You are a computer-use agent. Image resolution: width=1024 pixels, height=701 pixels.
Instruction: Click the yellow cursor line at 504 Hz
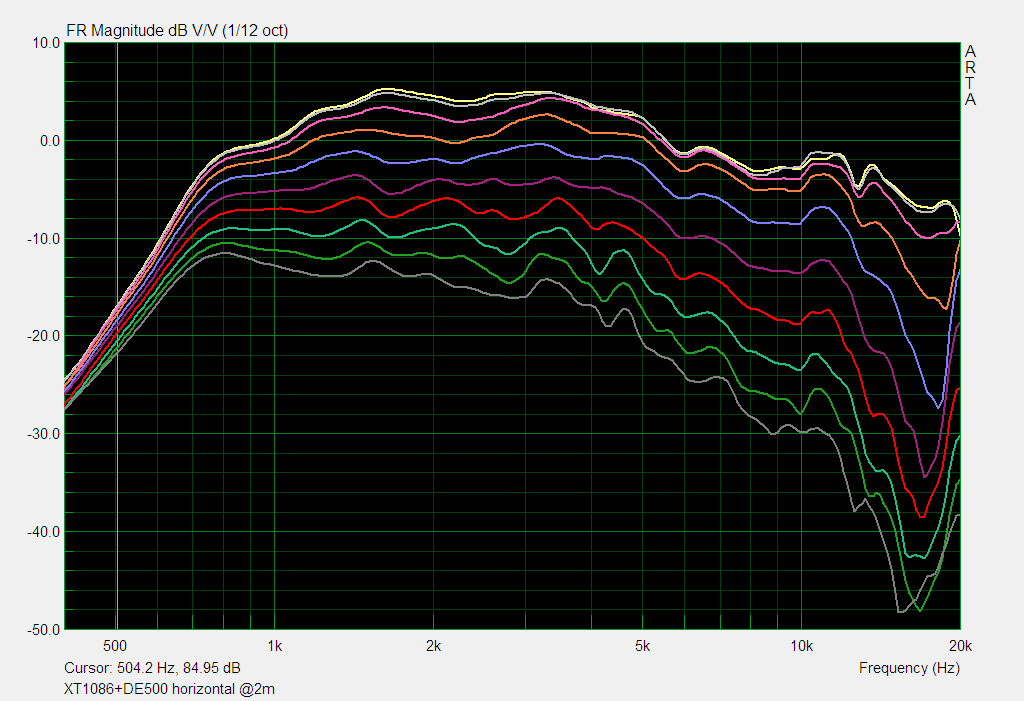coord(117,336)
